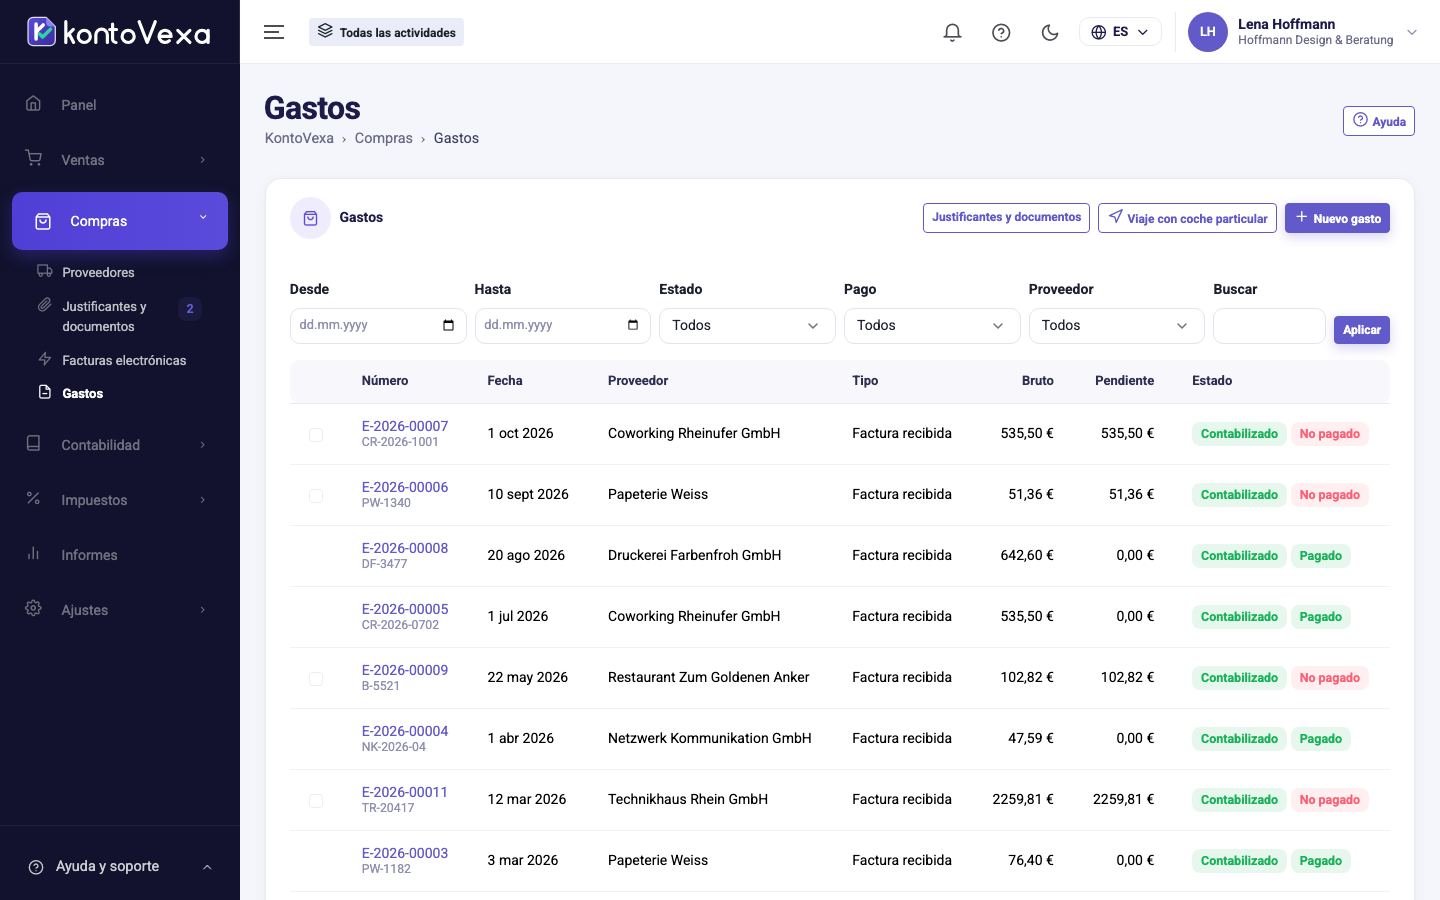Image resolution: width=1440 pixels, height=900 pixels.
Task: Go to Proveedores submenu item
Action: (97, 272)
